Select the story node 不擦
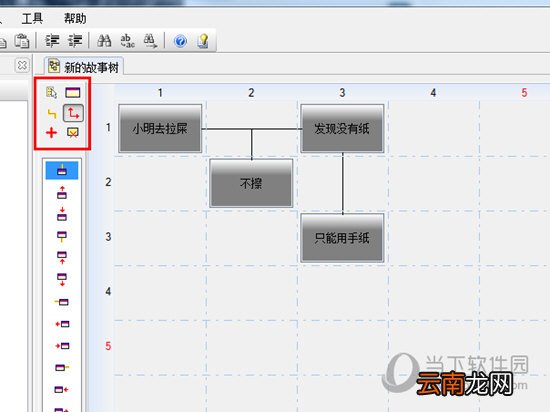Screen dimensions: 550x412 [251, 183]
